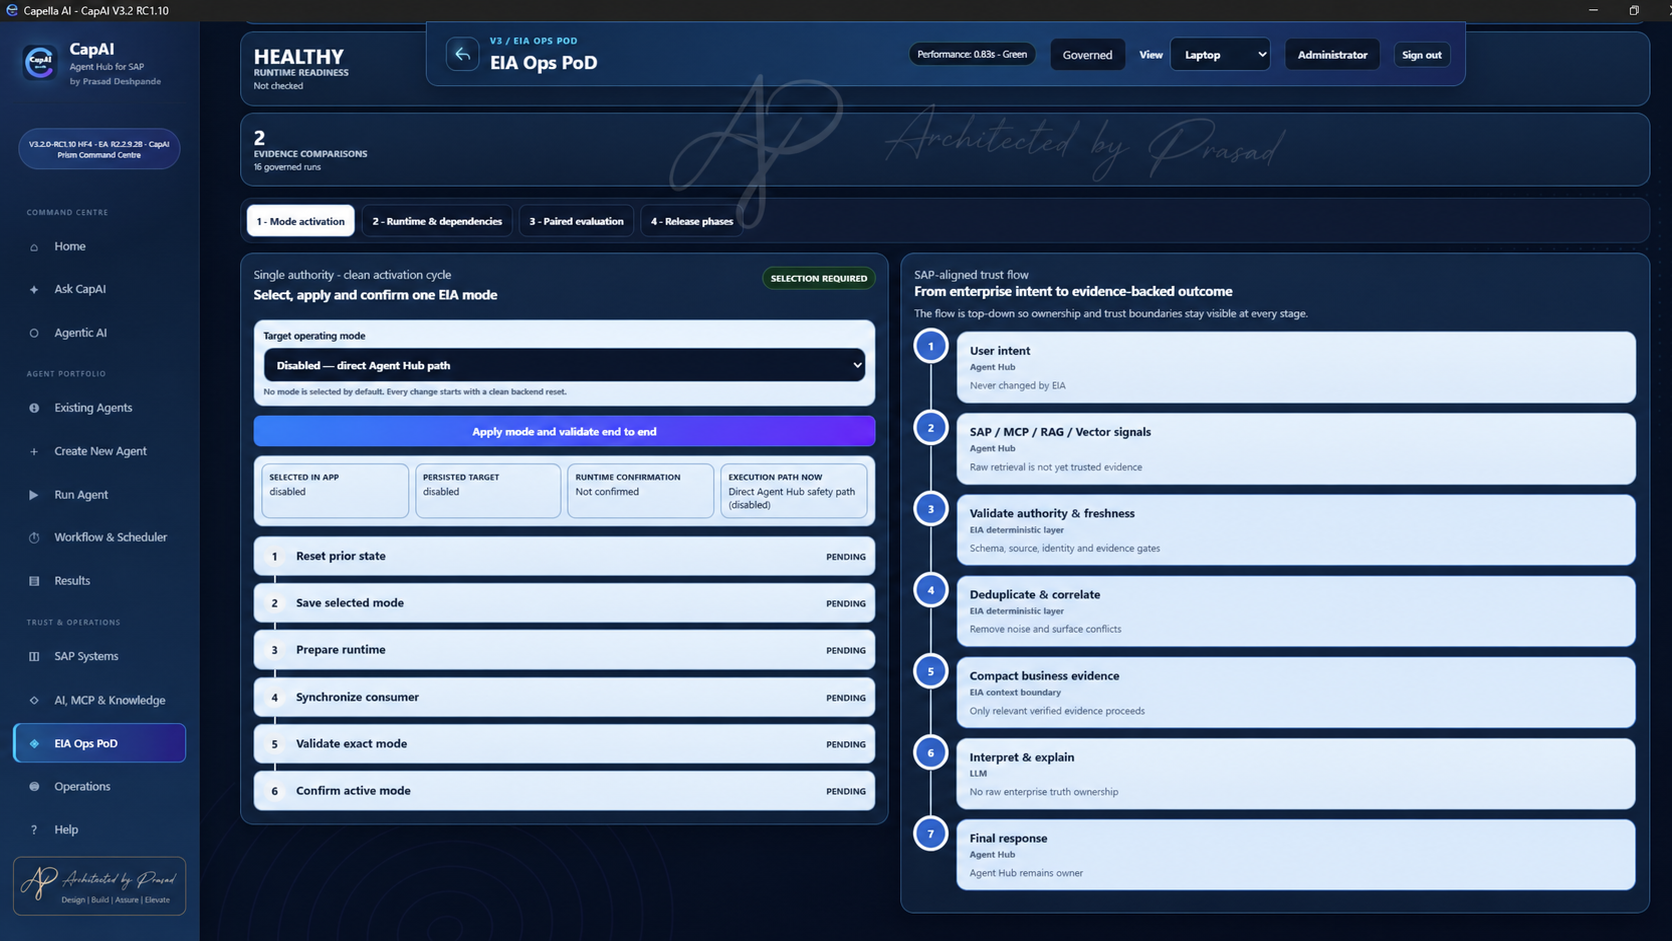Click the Synchronize consumer step row
Screen dimensions: 1672x941
[564, 697]
